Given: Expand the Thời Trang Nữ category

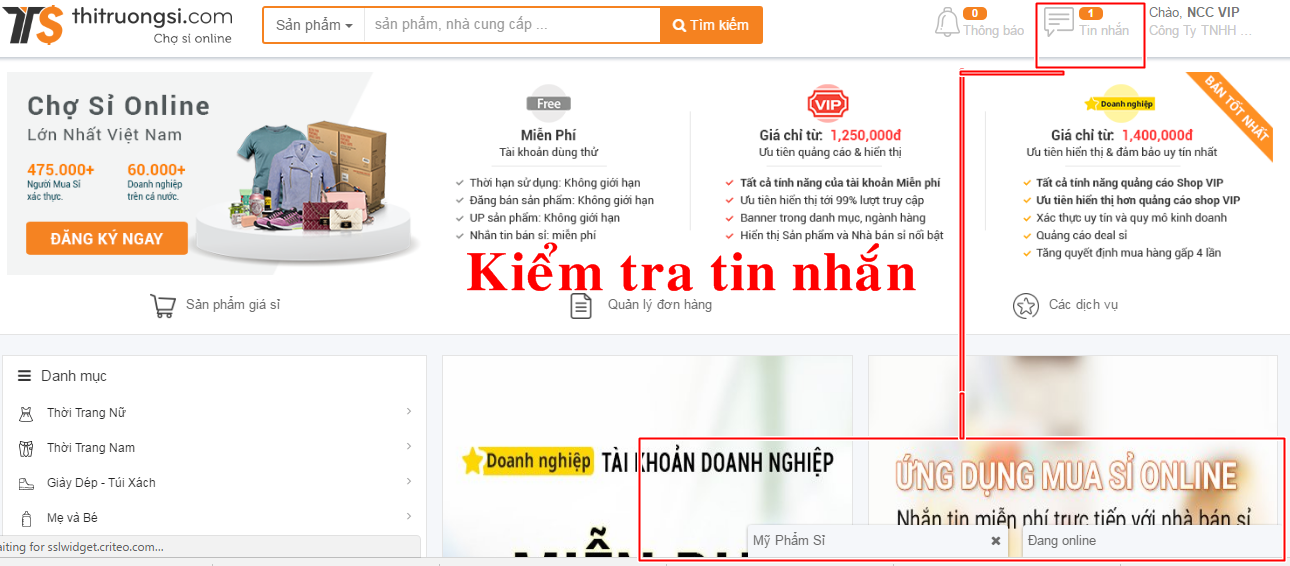Looking at the screenshot, I should pyautogui.click(x=409, y=411).
